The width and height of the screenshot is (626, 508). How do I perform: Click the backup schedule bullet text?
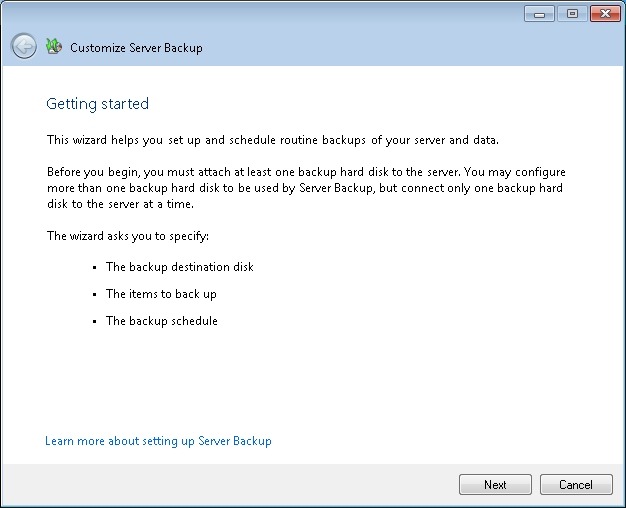coord(162,321)
